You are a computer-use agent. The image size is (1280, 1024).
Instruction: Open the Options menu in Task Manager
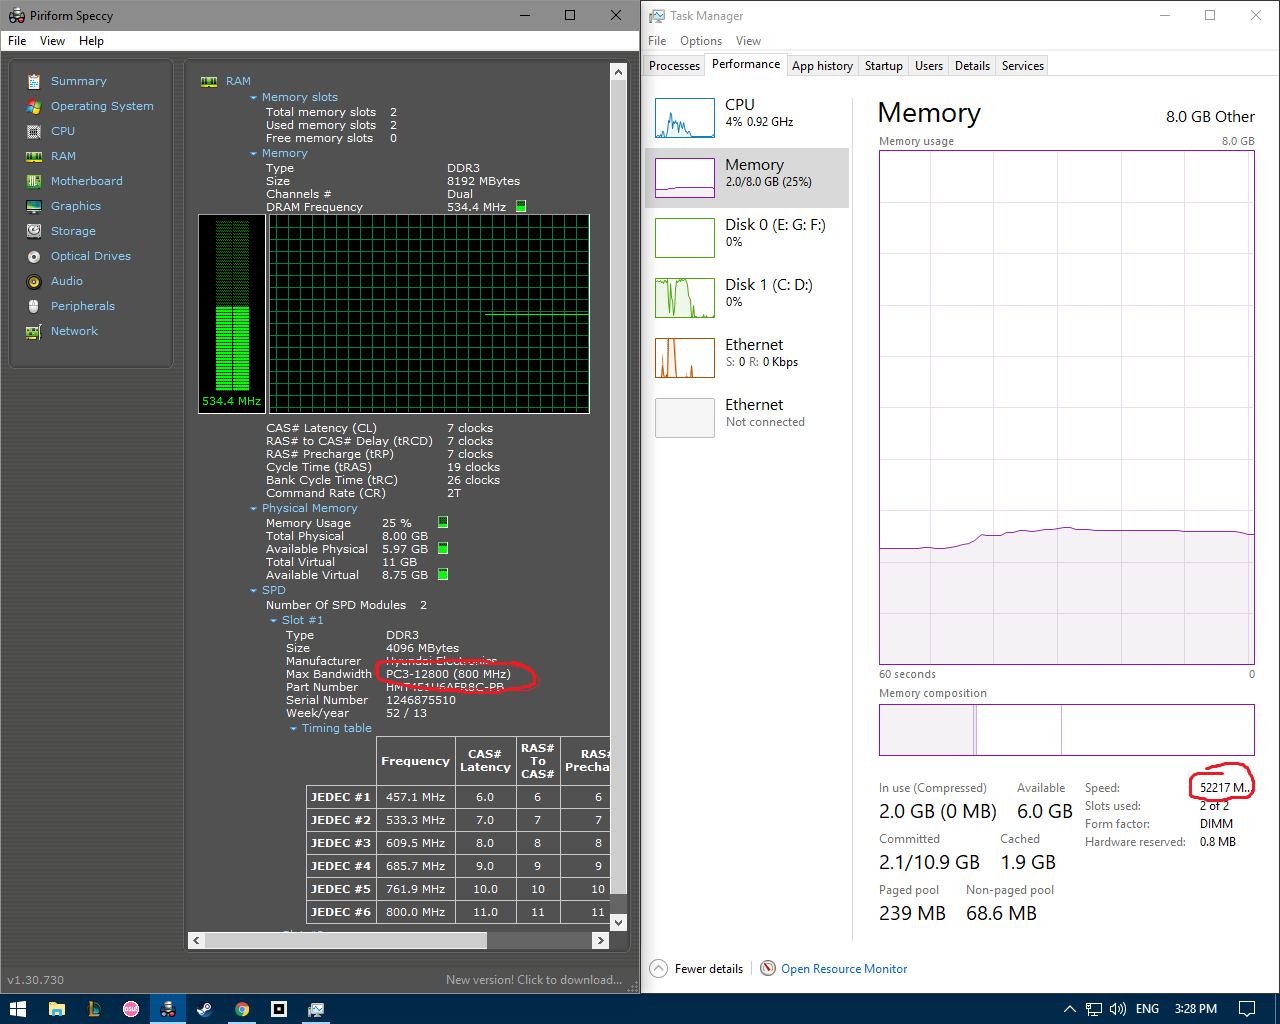pyautogui.click(x=701, y=41)
